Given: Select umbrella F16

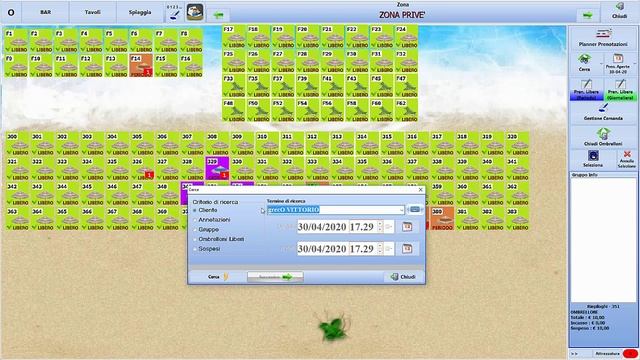Looking at the screenshot, I should pos(191,65).
